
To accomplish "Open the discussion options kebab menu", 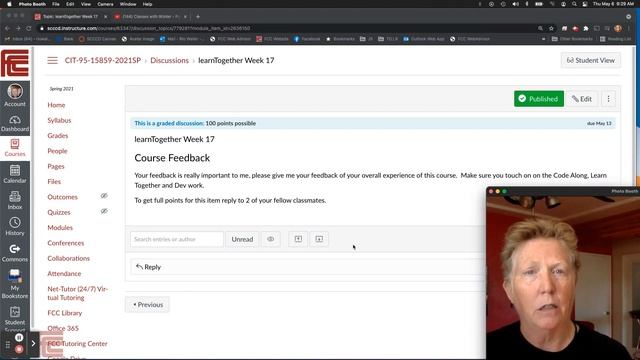I will click(x=608, y=99).
